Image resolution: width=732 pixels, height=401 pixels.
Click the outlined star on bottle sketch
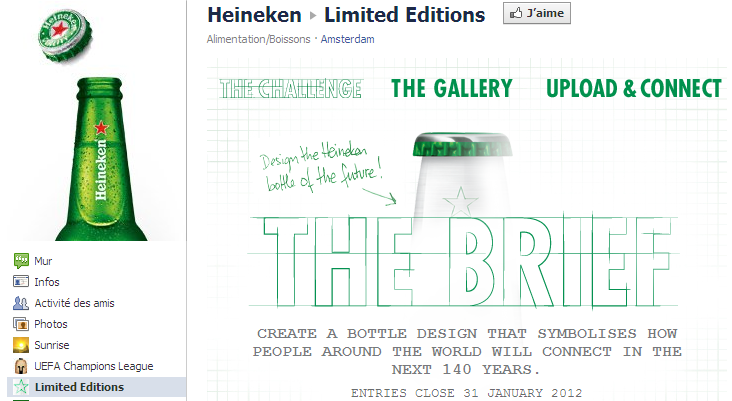click(x=461, y=202)
